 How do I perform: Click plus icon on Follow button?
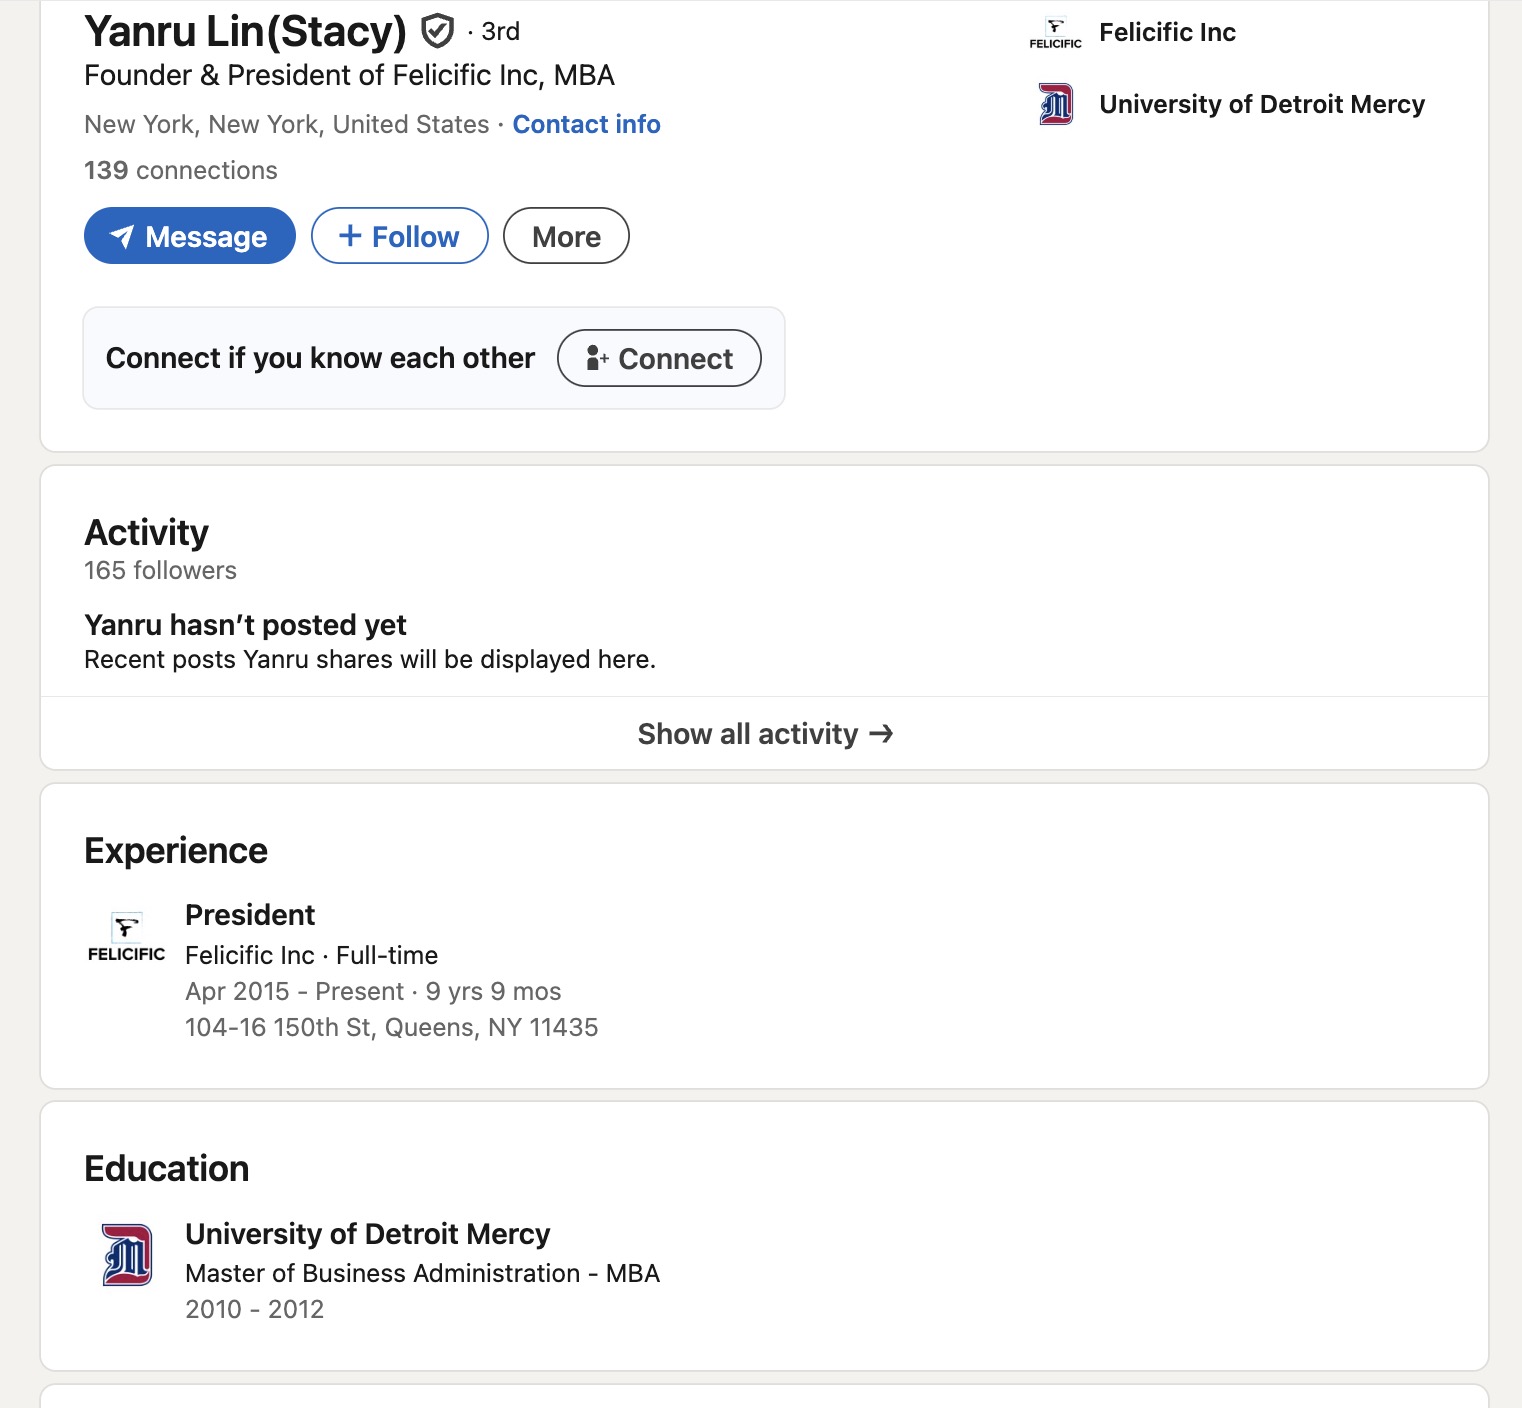point(350,236)
